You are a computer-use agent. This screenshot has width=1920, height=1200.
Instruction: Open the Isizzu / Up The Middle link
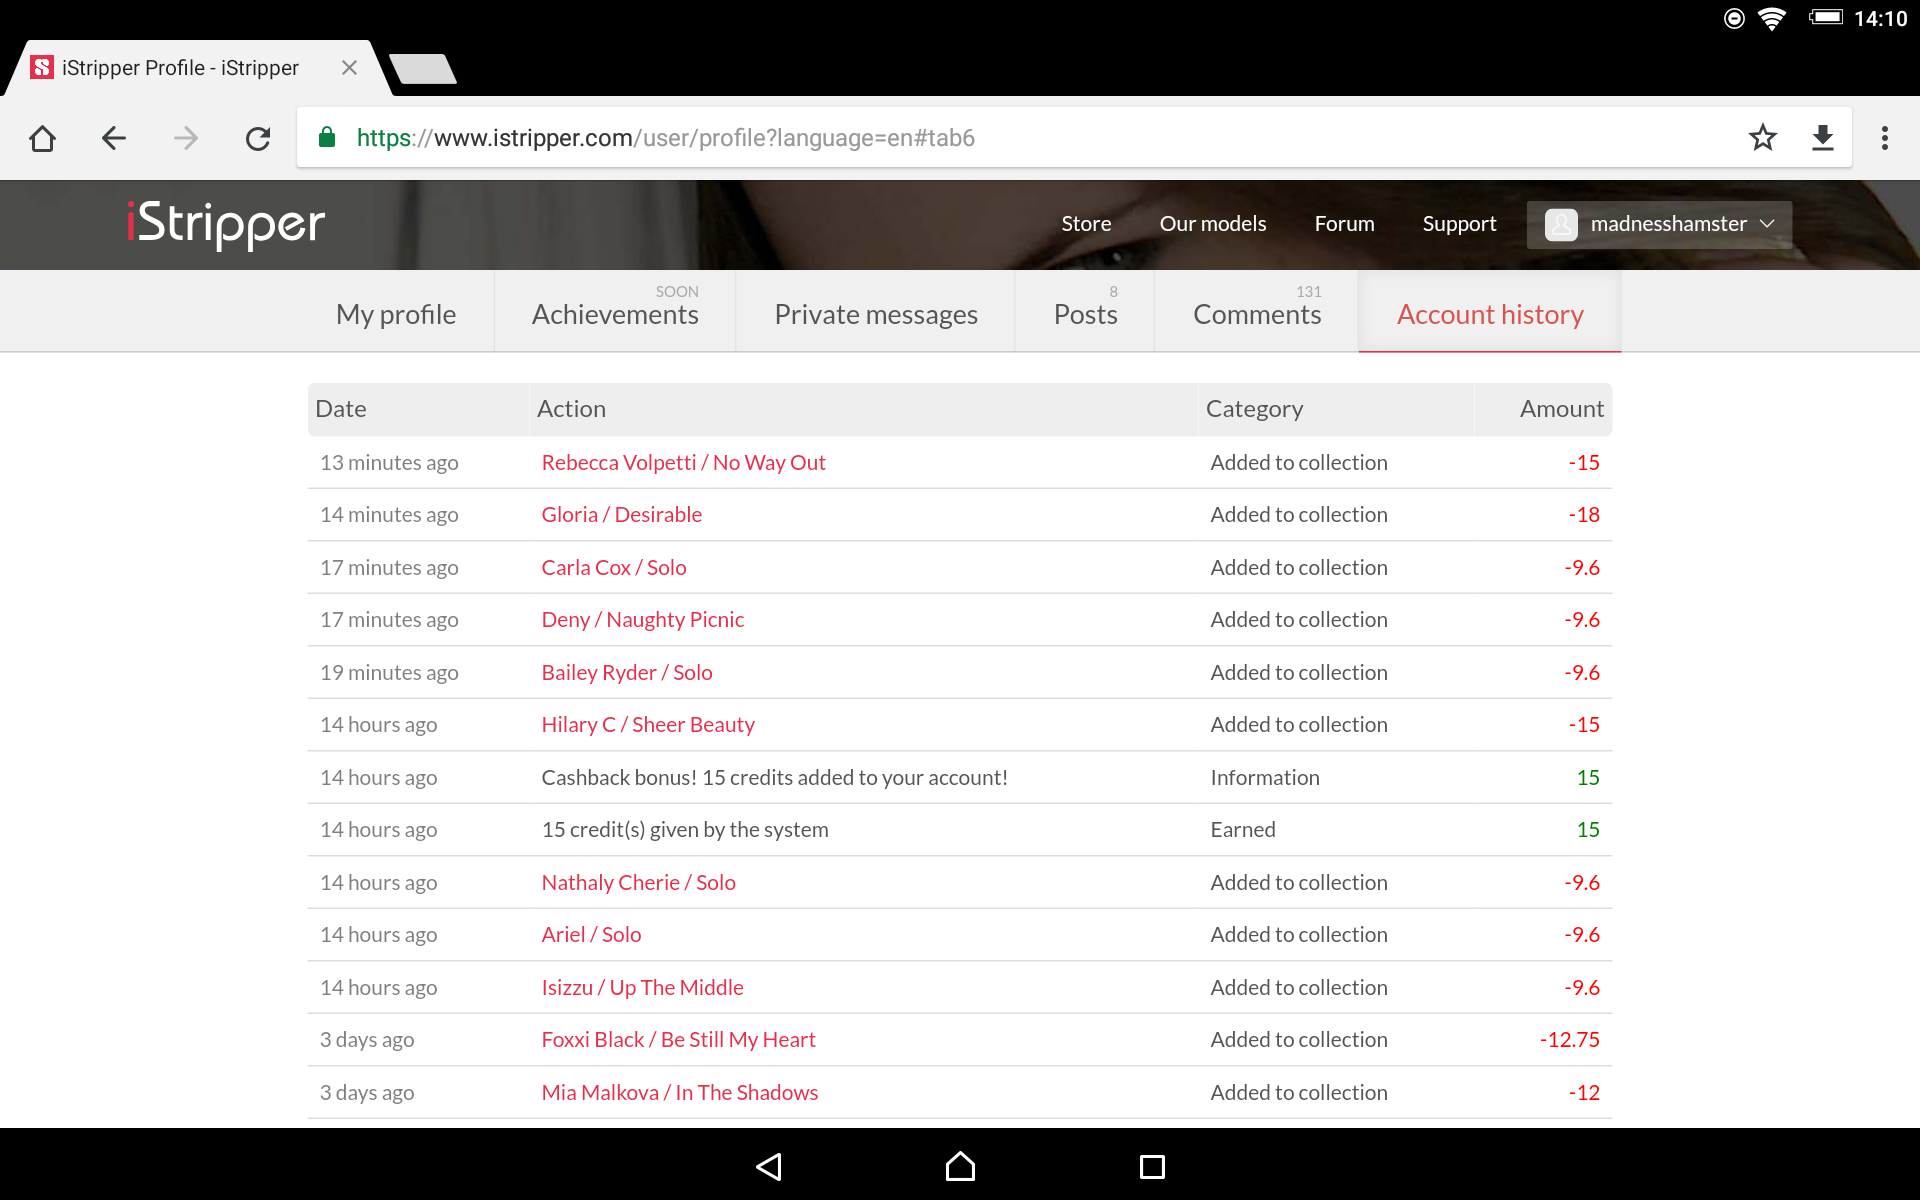[x=642, y=987]
